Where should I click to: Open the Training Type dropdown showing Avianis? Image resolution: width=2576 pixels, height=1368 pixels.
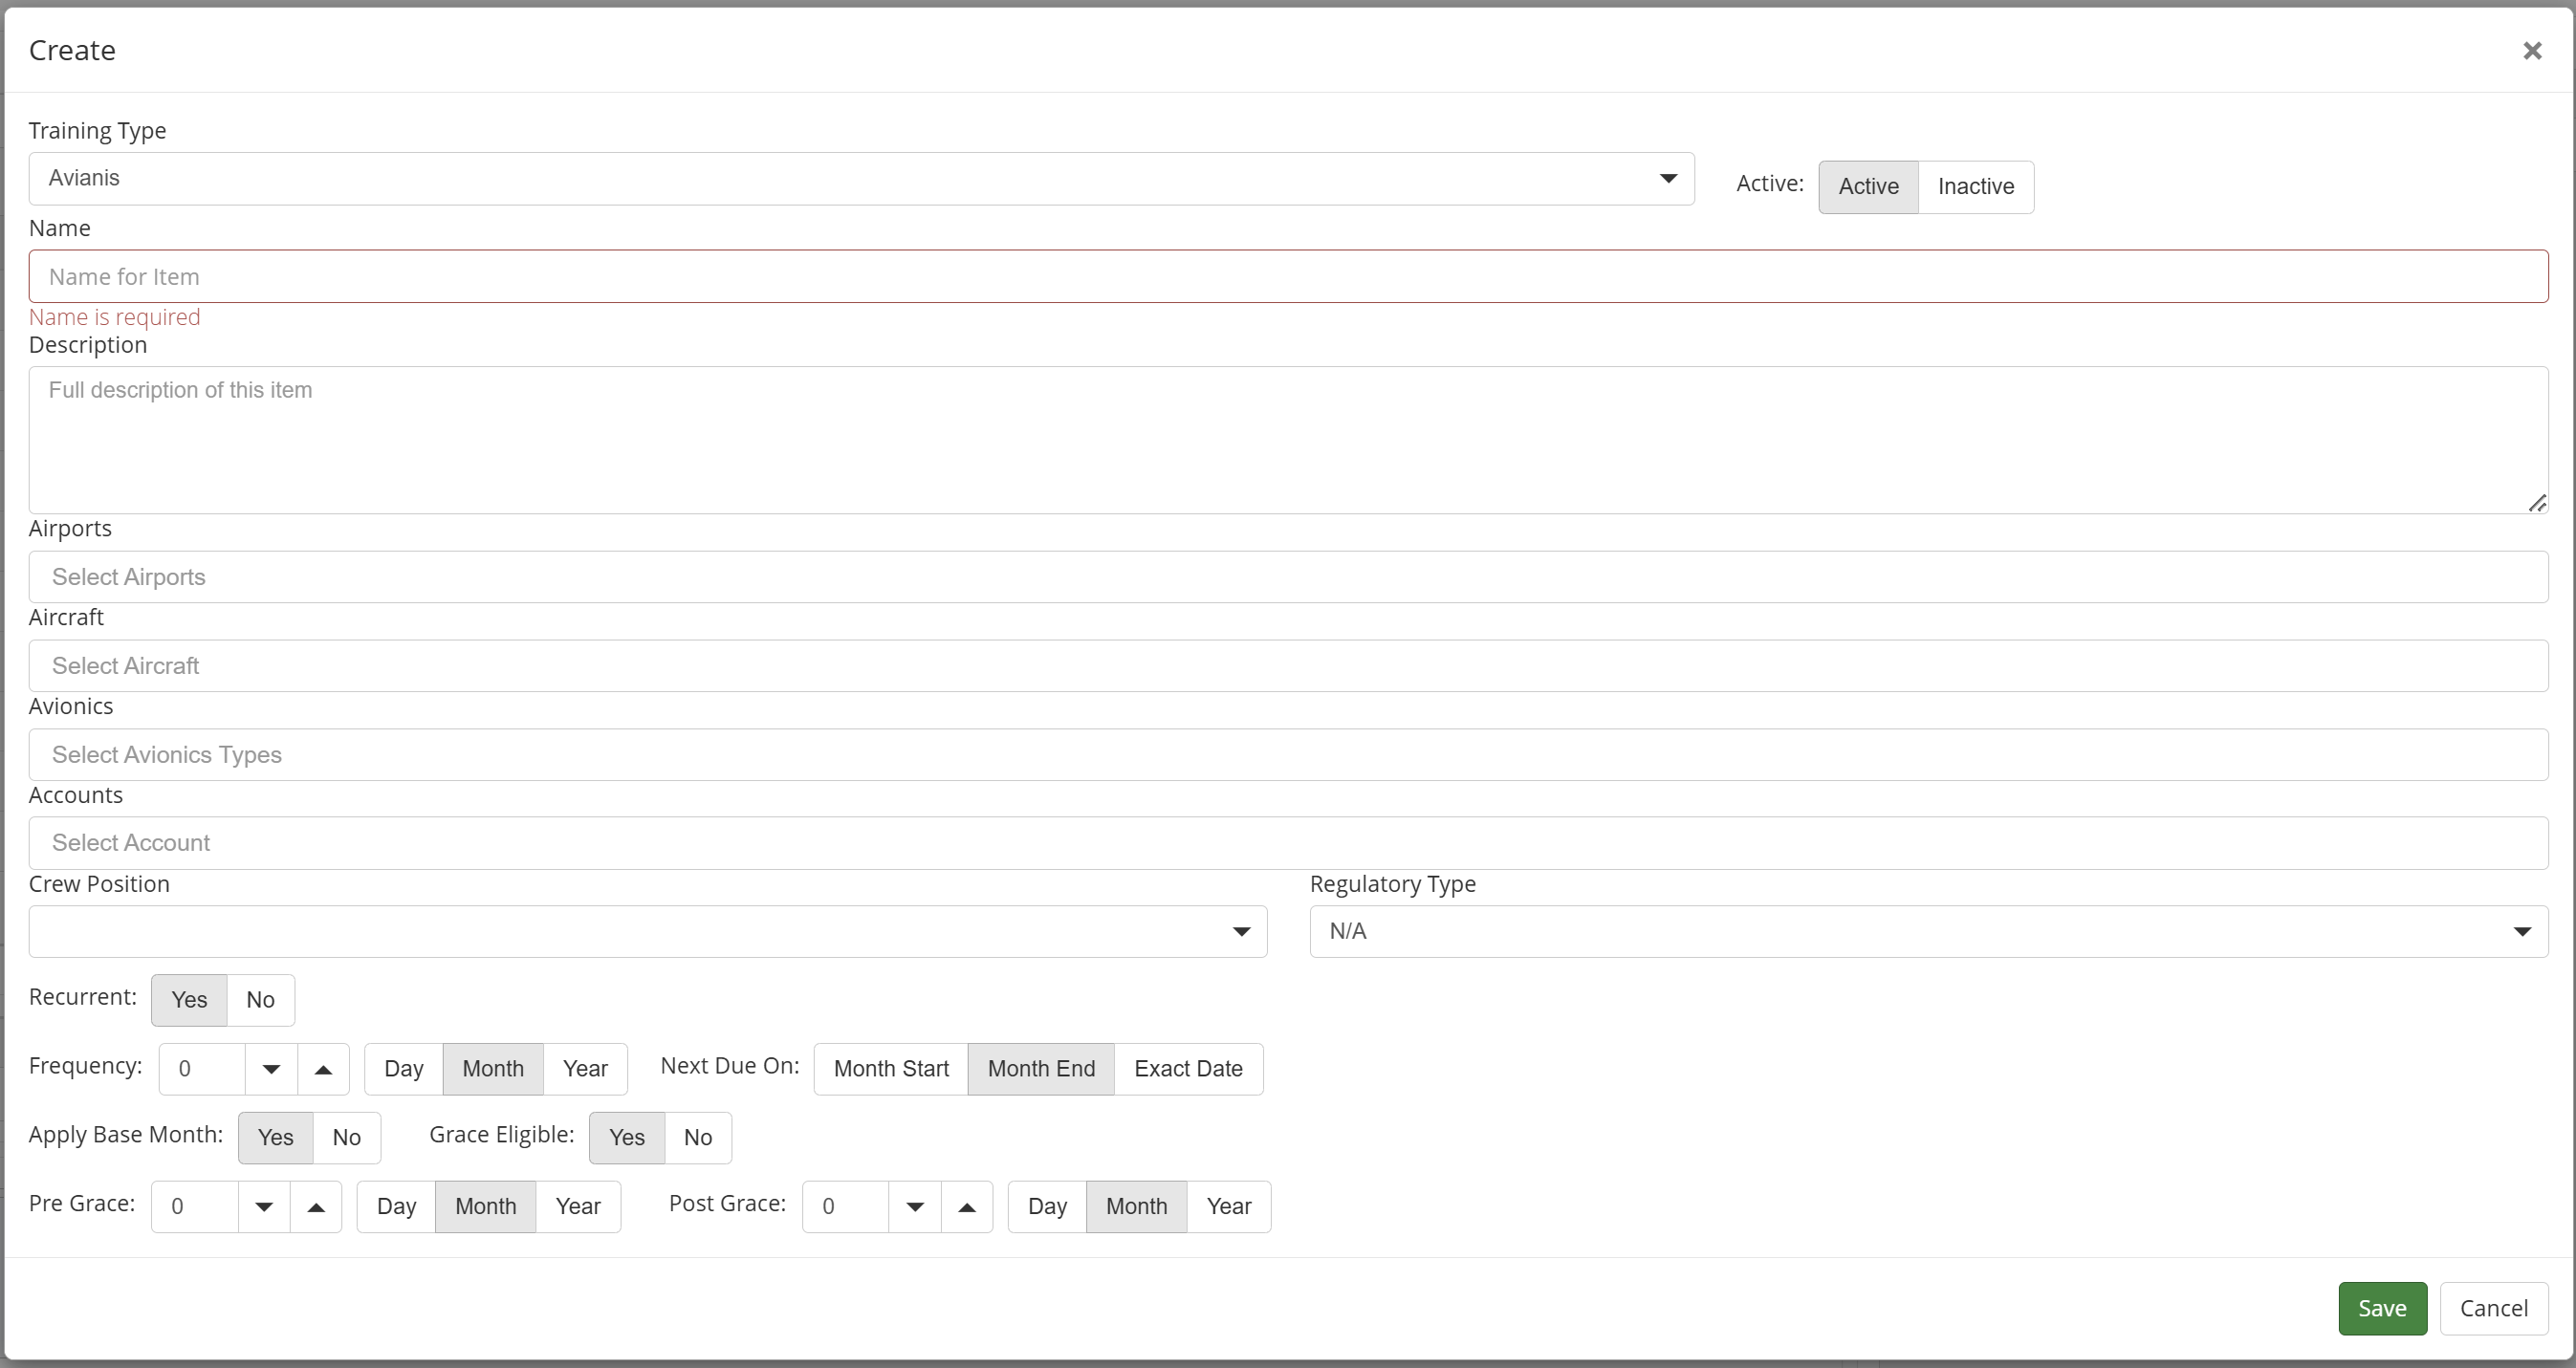(861, 179)
